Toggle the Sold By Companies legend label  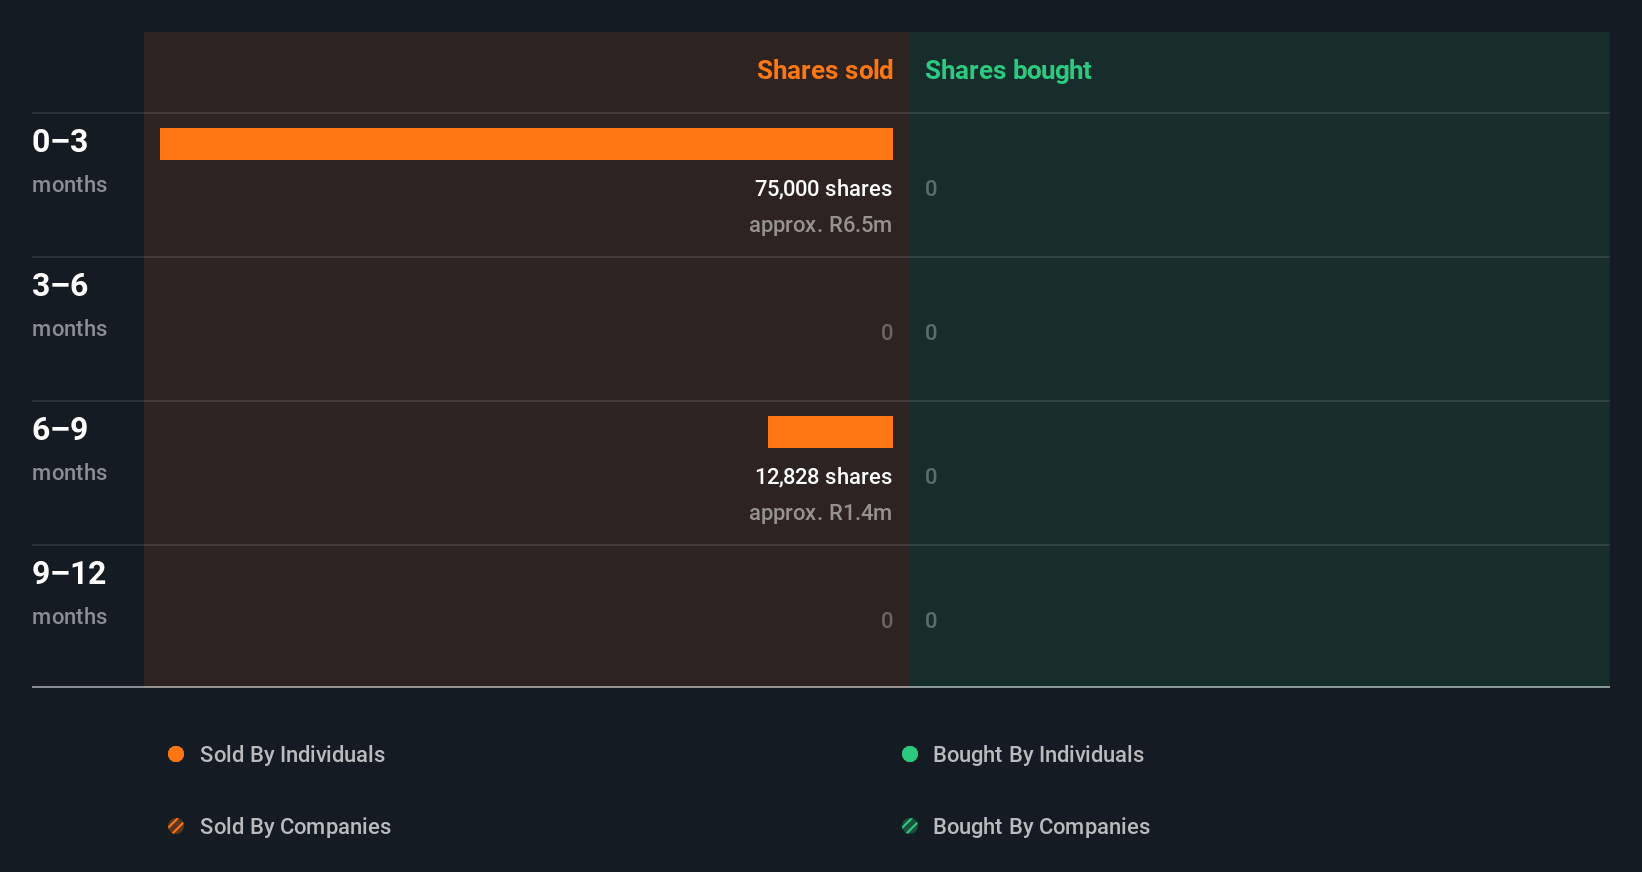pyautogui.click(x=295, y=826)
